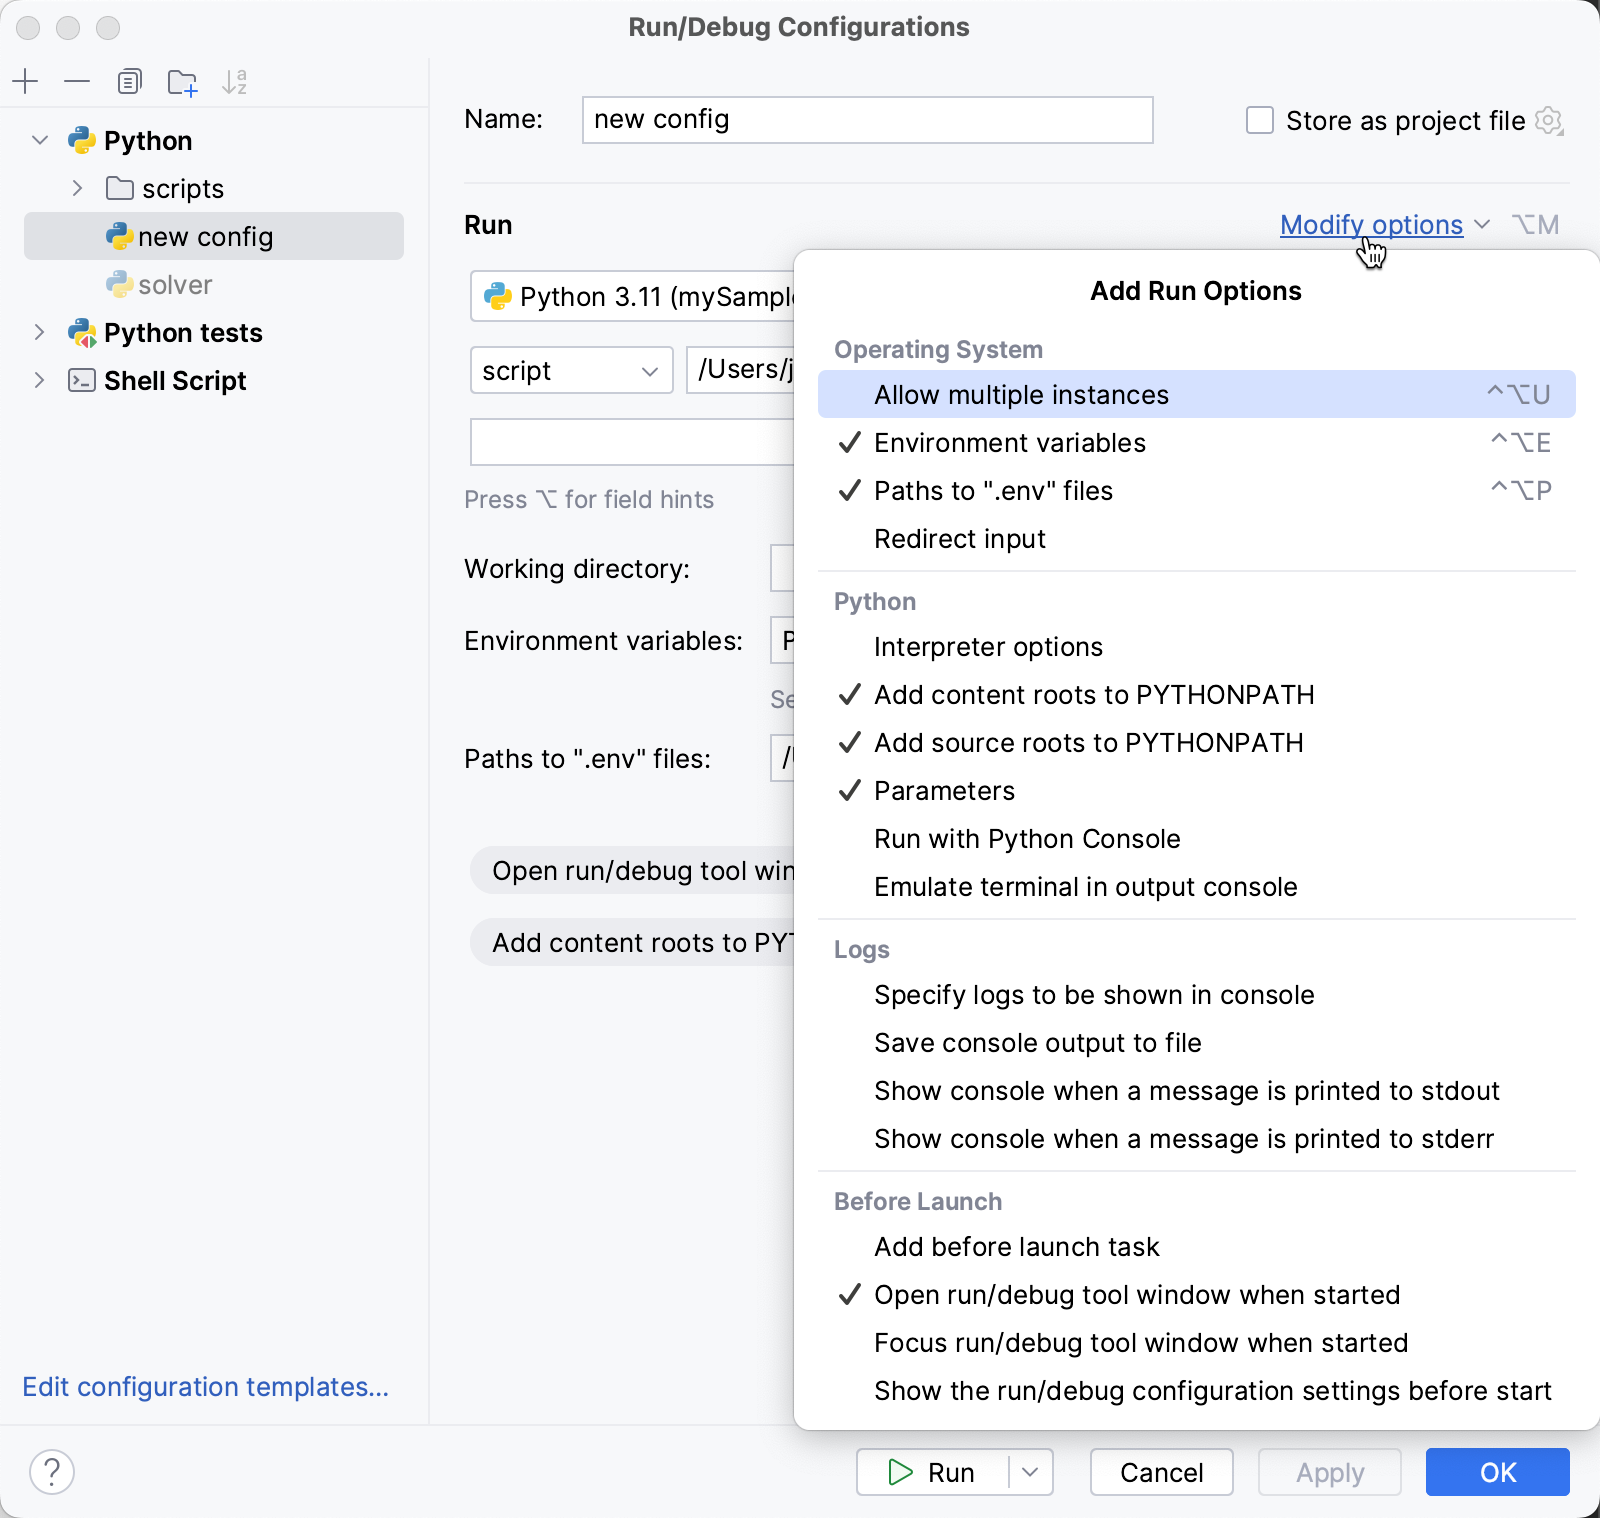Image resolution: width=1600 pixels, height=1518 pixels.
Task: Select Run with Python Console
Action: pos(1027,839)
